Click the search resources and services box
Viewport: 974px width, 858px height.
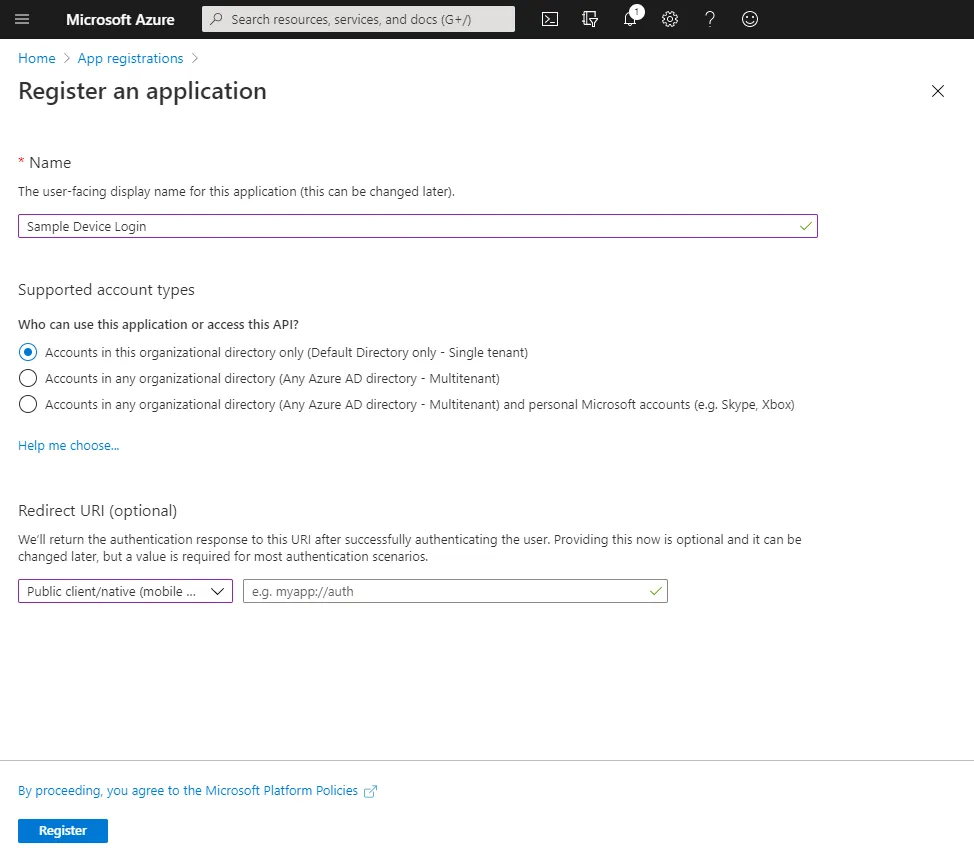tap(358, 19)
